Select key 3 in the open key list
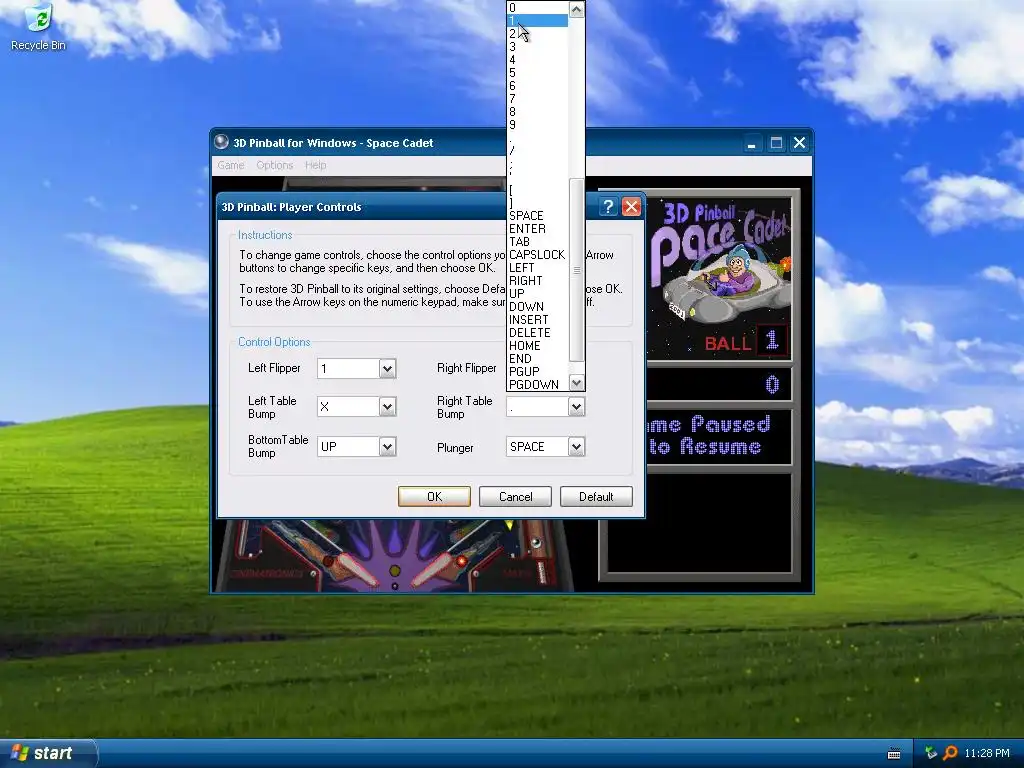This screenshot has height=768, width=1024. 537,47
